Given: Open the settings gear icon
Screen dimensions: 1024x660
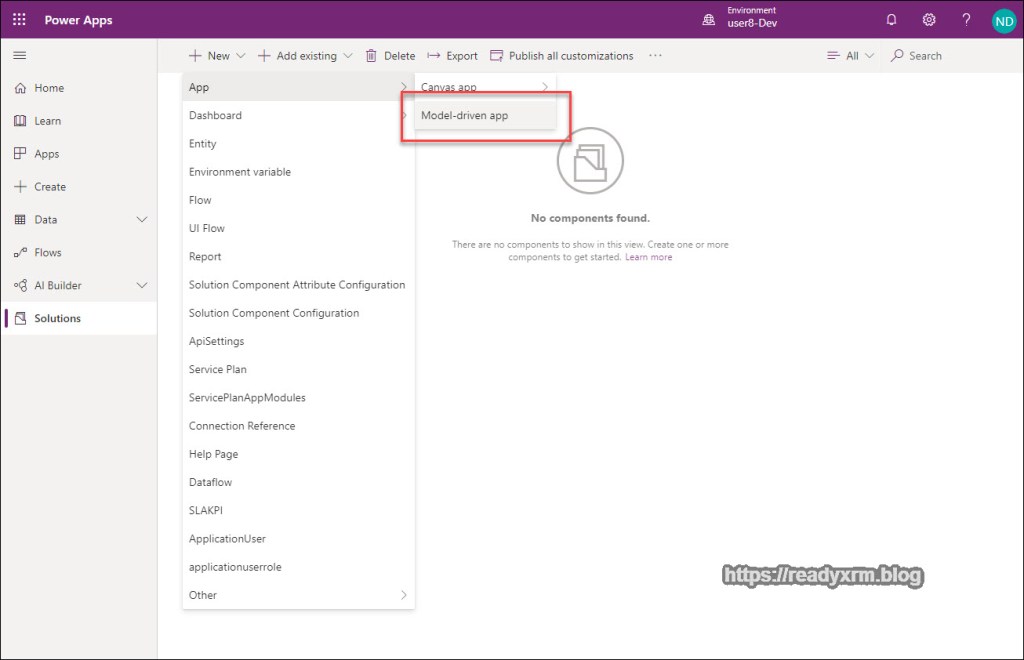Looking at the screenshot, I should click(929, 20).
